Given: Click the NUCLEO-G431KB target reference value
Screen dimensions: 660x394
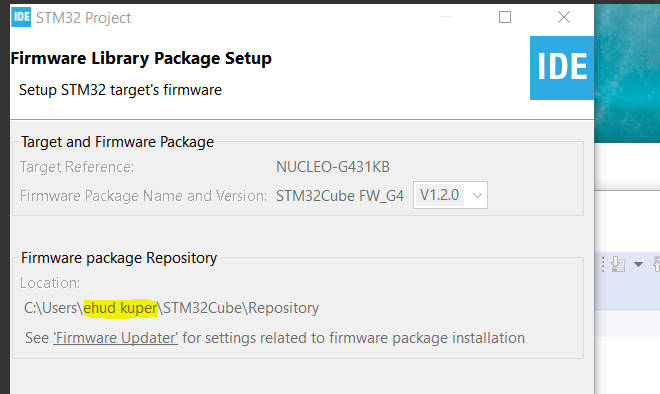Looking at the screenshot, I should 333,167.
